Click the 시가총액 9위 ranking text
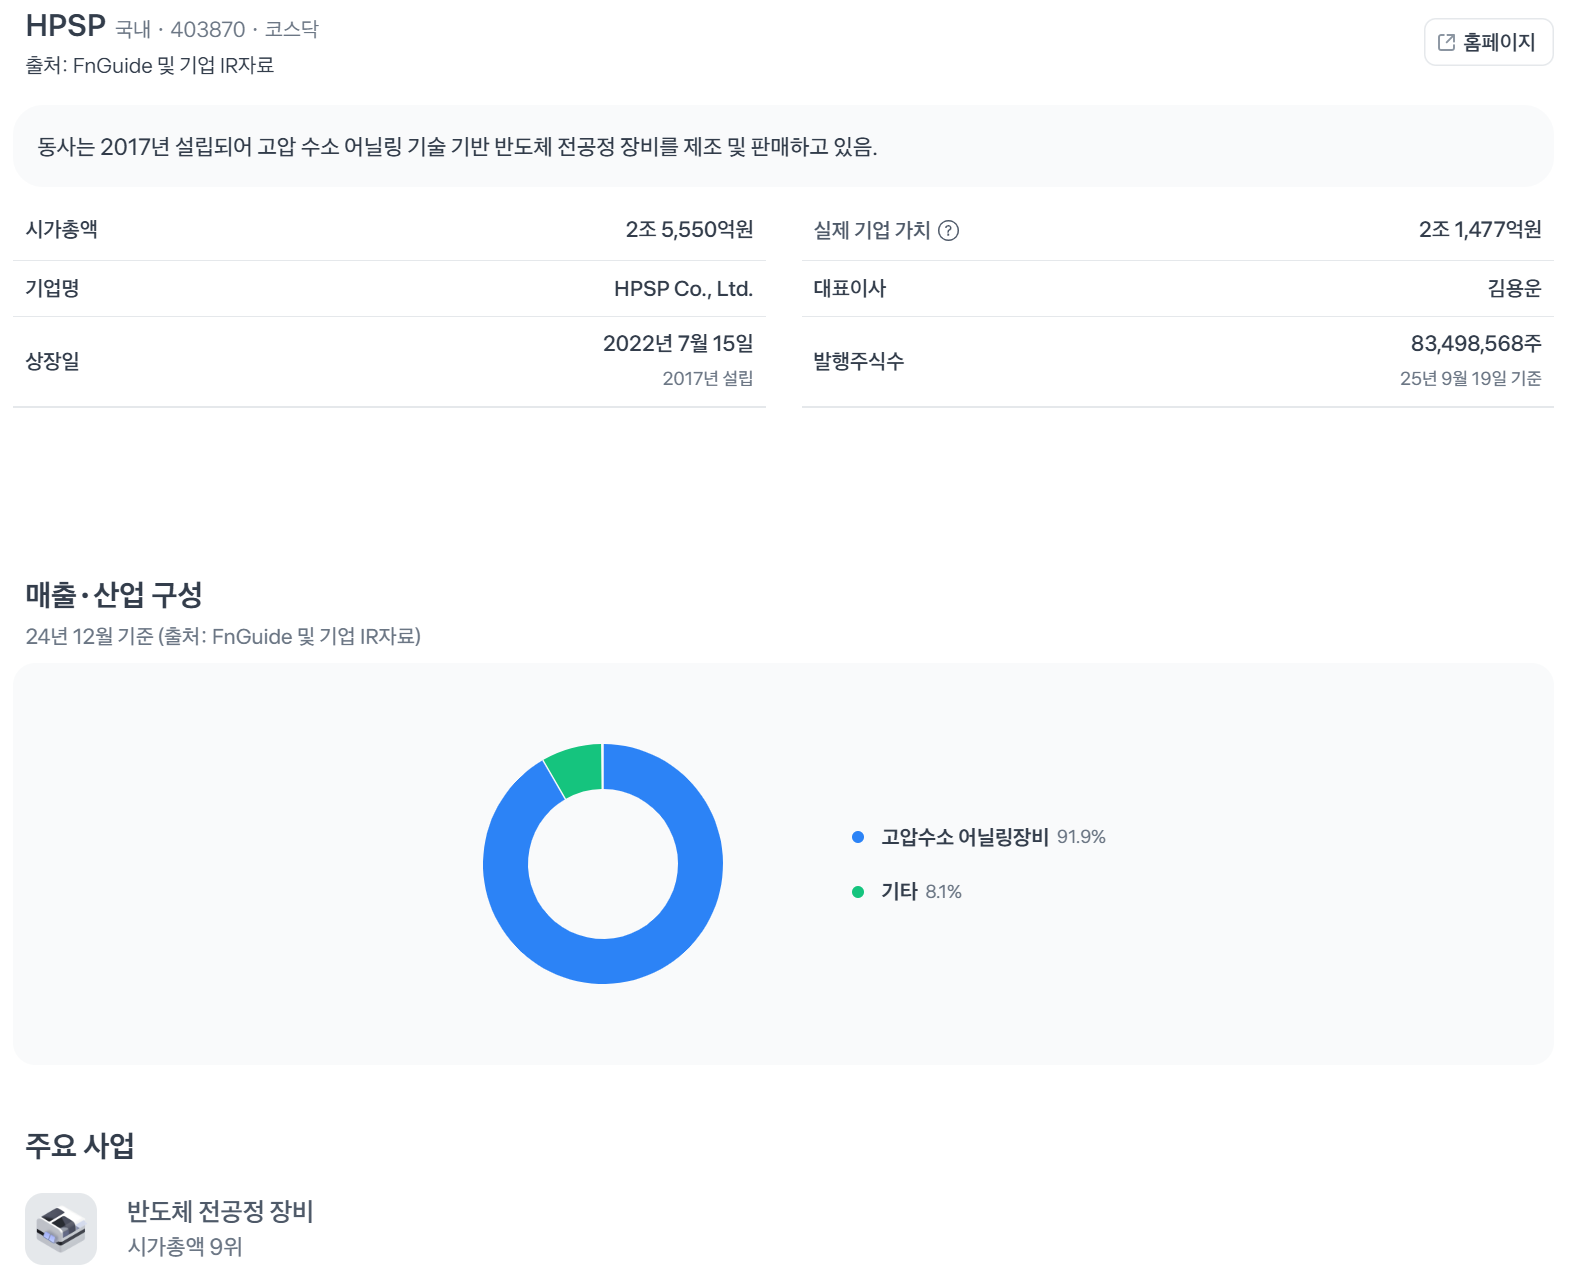Image resolution: width=1588 pixels, height=1279 pixels. (x=185, y=1247)
